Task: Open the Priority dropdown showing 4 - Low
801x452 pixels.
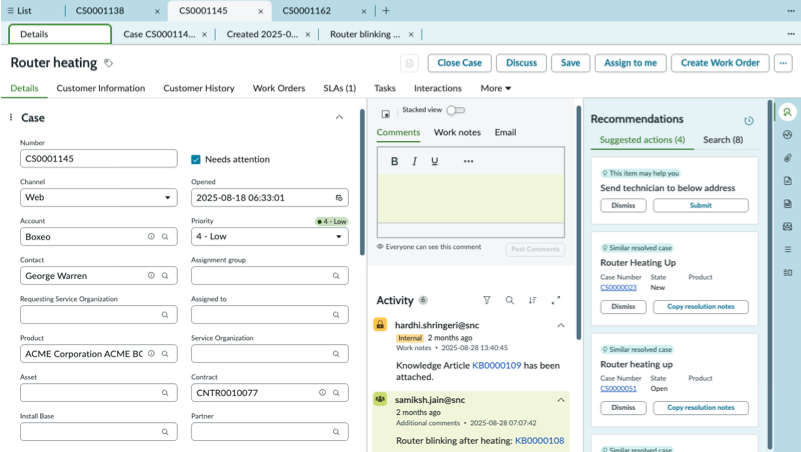Action: click(270, 236)
